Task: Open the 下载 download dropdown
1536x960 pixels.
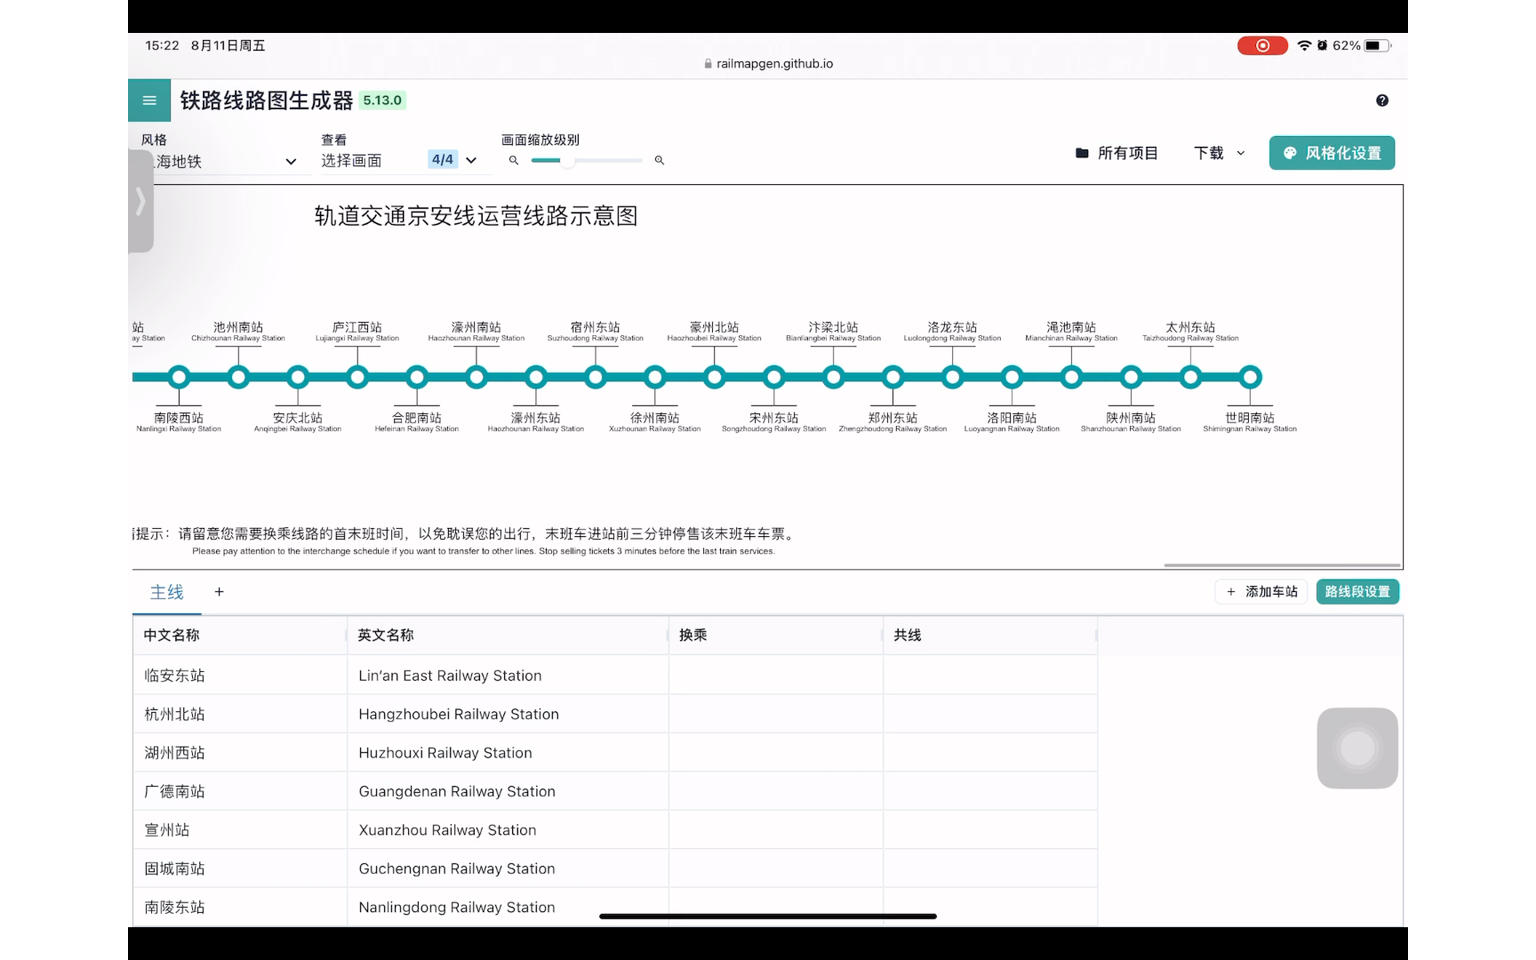Action: (1219, 153)
